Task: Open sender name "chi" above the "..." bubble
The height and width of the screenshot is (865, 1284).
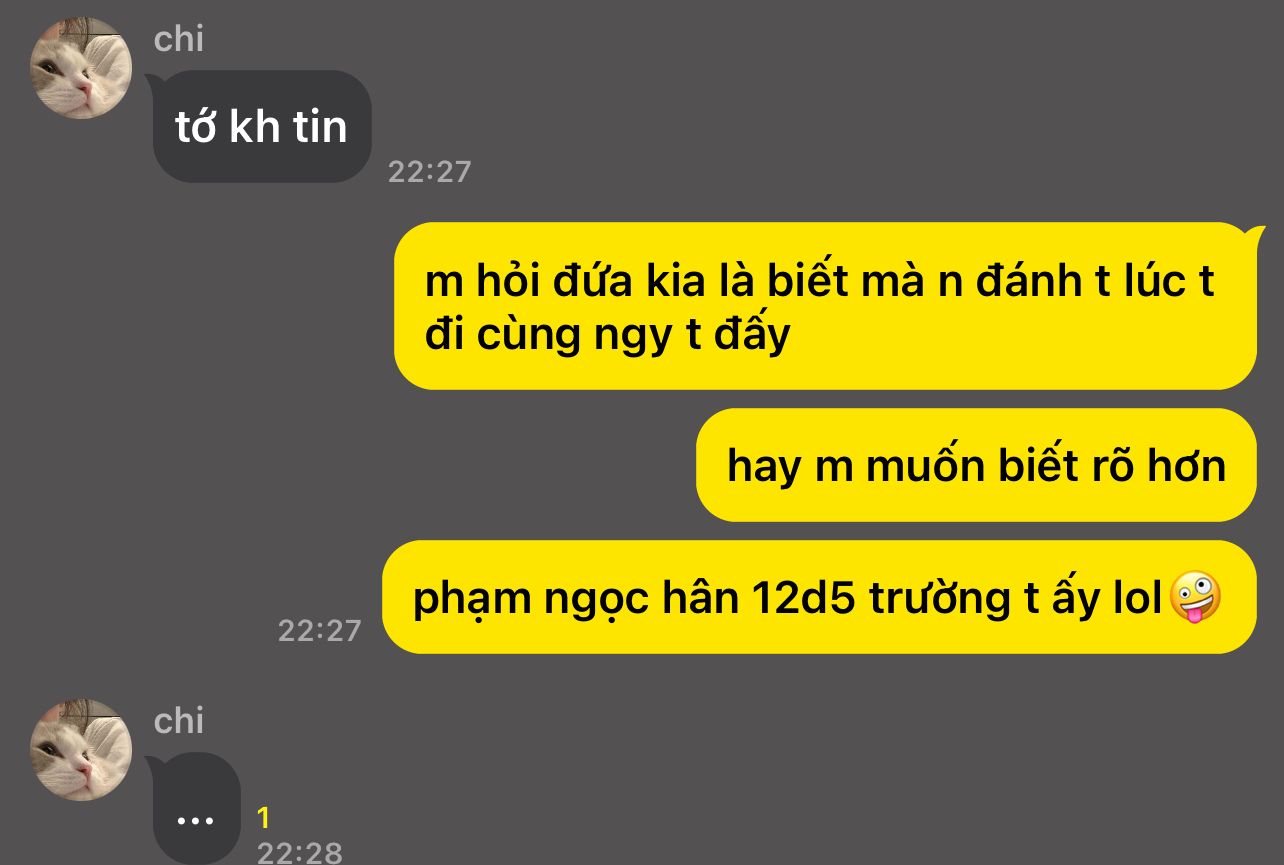Action: coord(179,720)
